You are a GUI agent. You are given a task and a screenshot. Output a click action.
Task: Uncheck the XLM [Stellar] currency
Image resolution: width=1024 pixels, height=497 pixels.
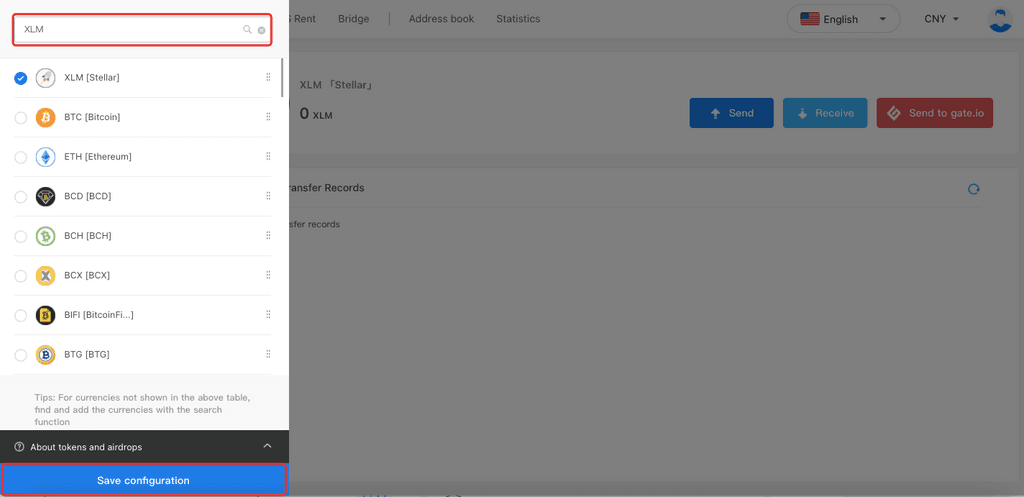[x=21, y=78]
